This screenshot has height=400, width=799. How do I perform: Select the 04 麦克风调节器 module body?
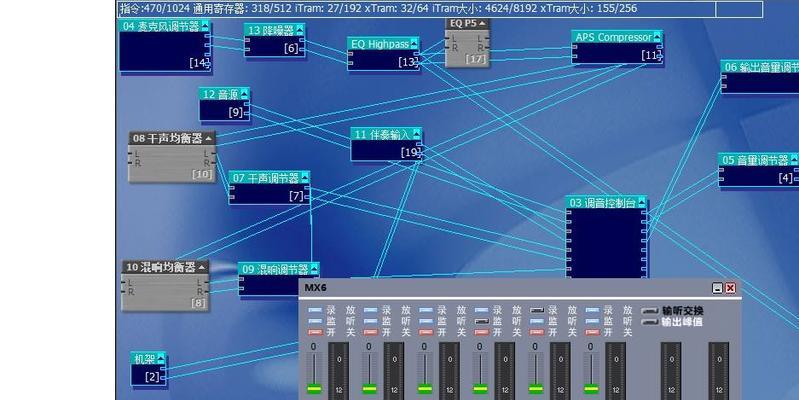[x=164, y=51]
